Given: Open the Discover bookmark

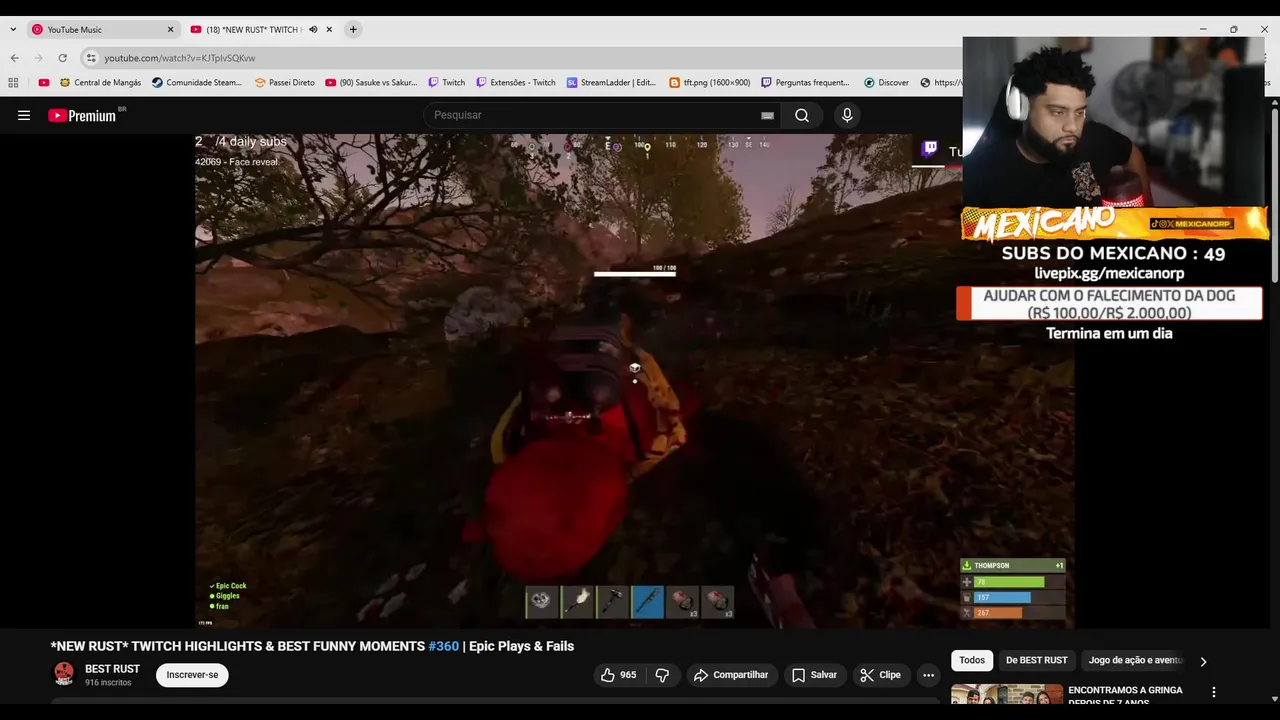Looking at the screenshot, I should click(x=887, y=83).
